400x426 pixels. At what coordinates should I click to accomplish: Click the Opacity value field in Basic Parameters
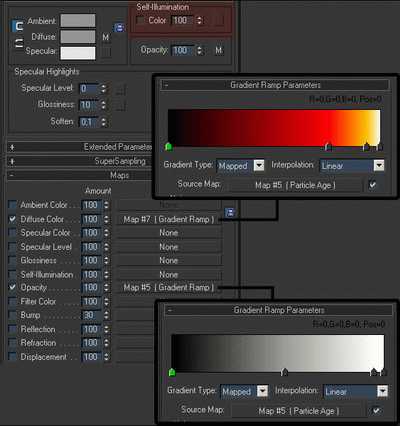pos(183,50)
